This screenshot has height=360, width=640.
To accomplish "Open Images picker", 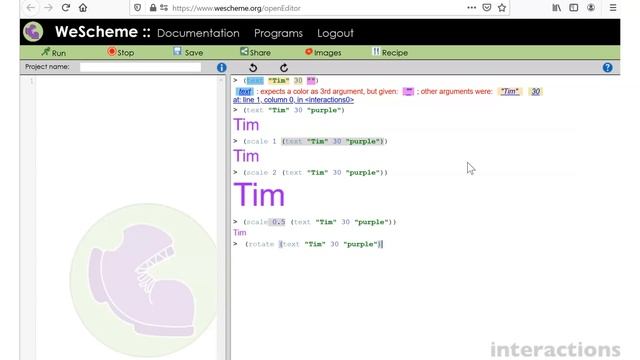I will tap(323, 52).
